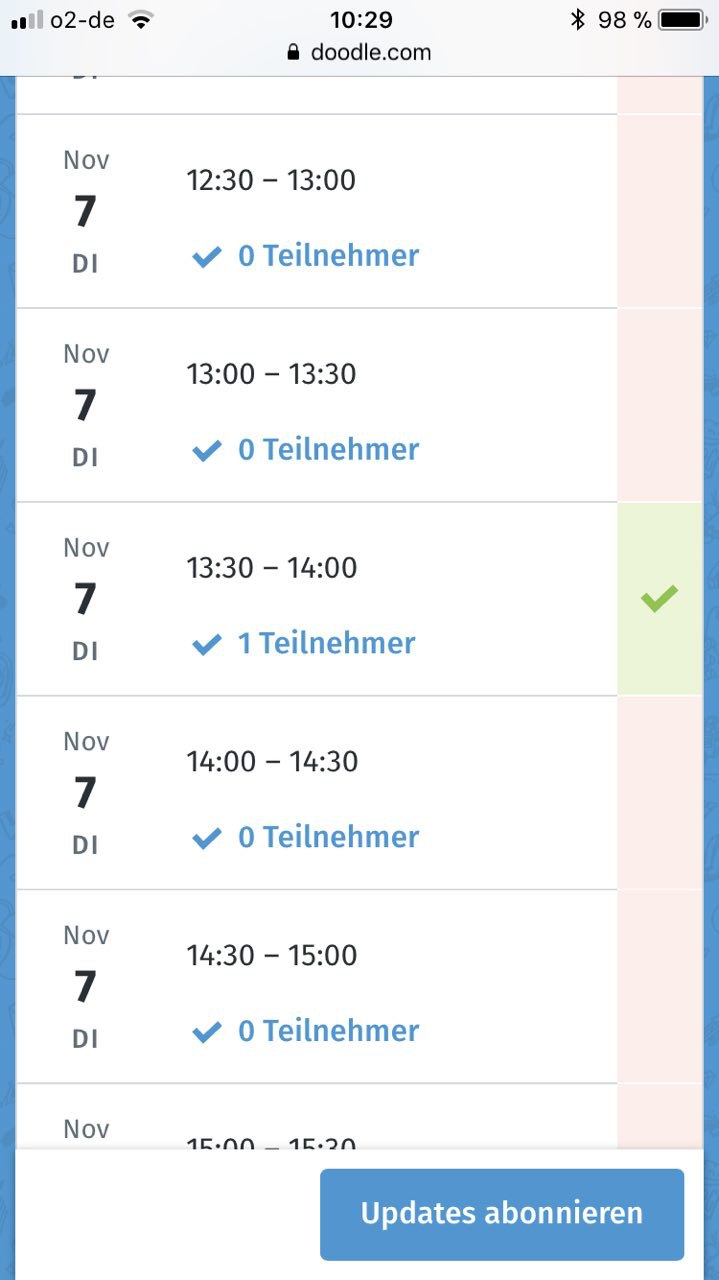The image size is (719, 1280).
Task: Open 0 Teilnehmer link for 12:30 slot
Action: point(328,256)
